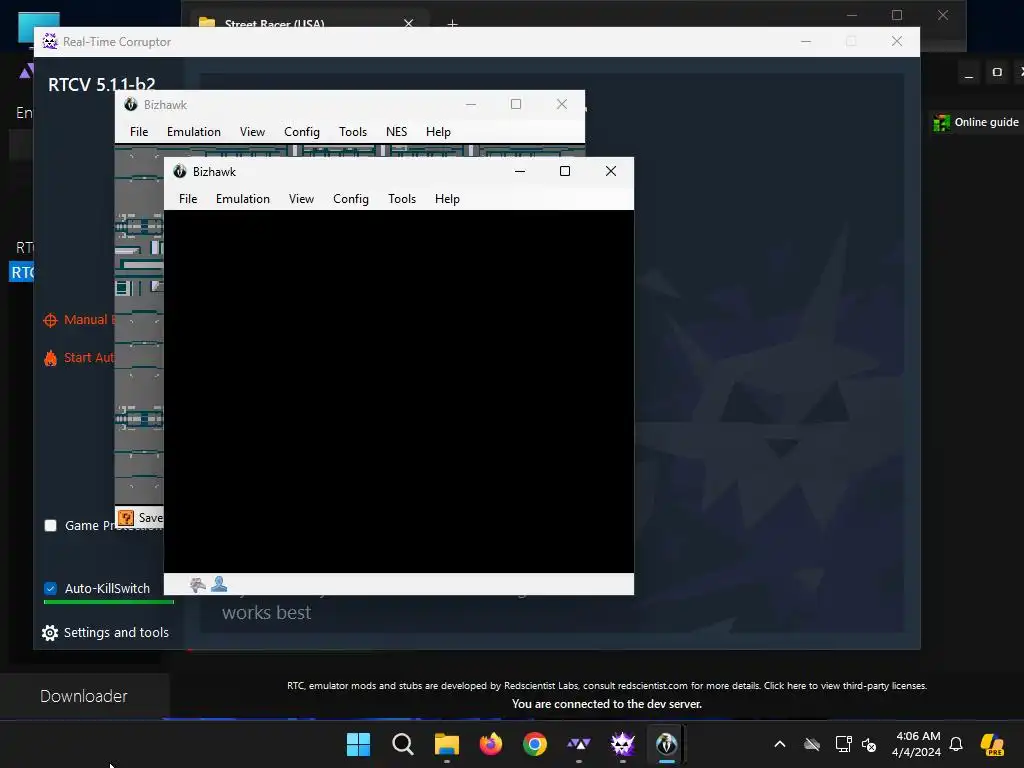
Task: Add new tab next to Street Racer tab
Action: coord(453,24)
